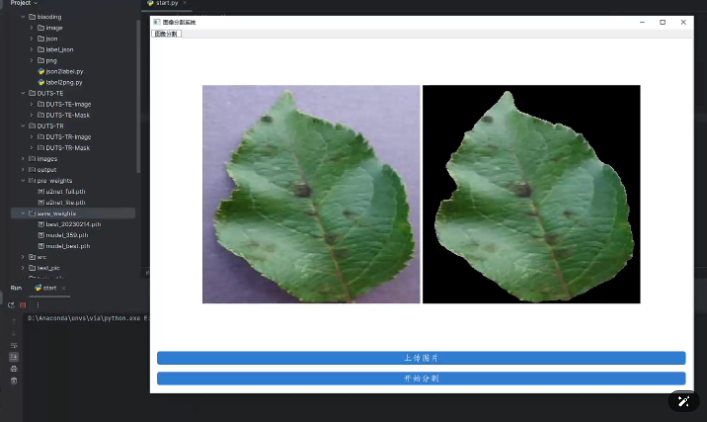Image resolution: width=707 pixels, height=422 pixels.
Task: Select the DUTS-TR-Mask folder name
Action: [68, 148]
